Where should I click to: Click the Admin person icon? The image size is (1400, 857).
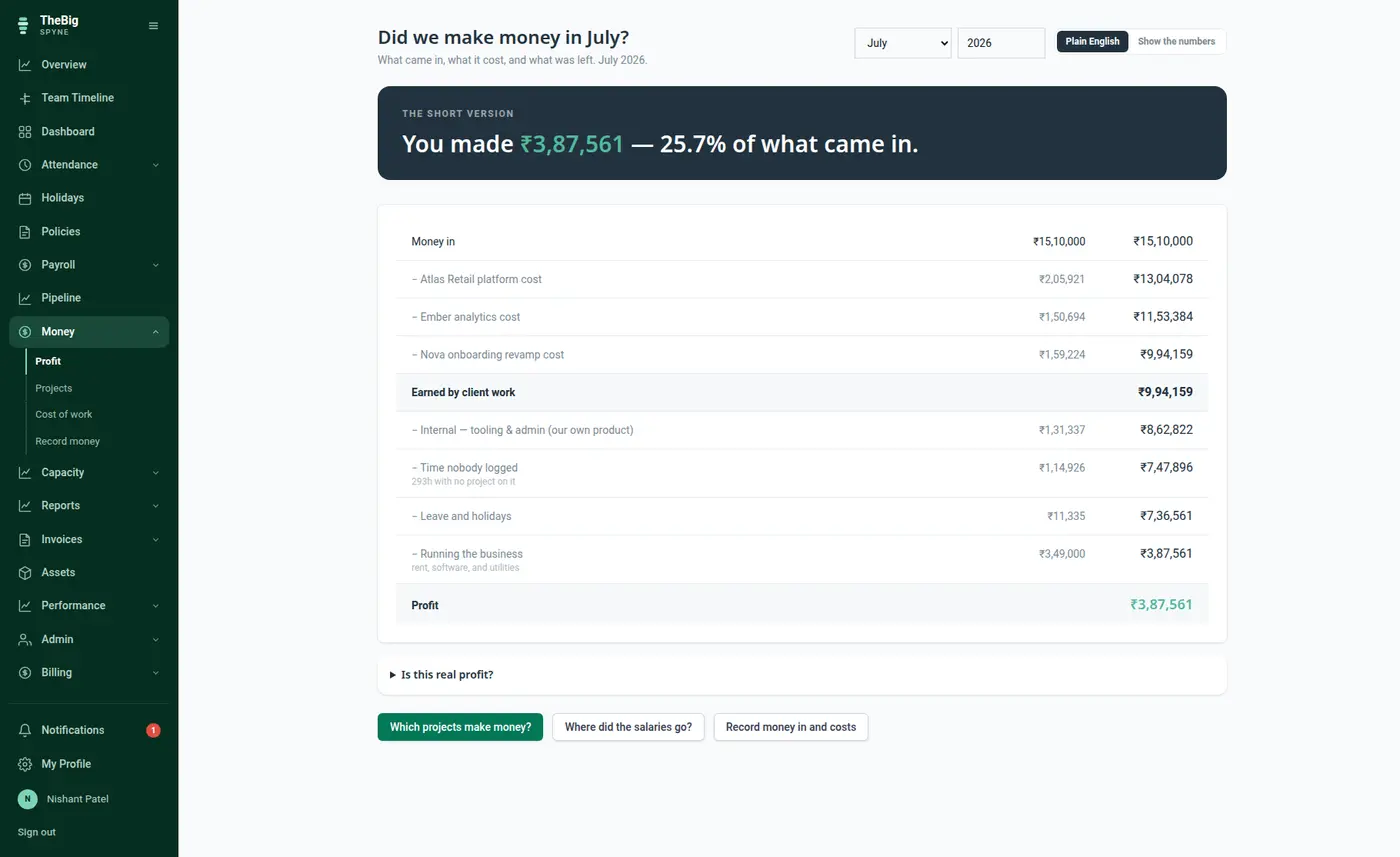25,639
